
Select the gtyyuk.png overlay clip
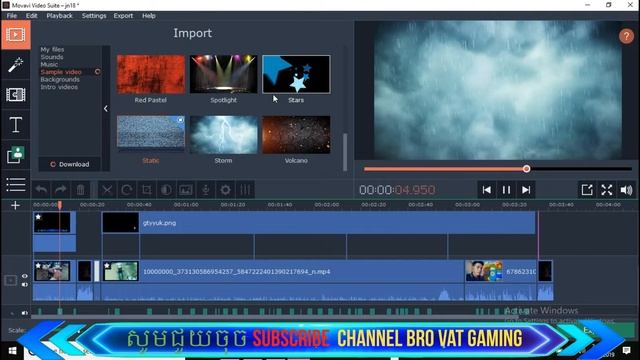pyautogui.click(x=318, y=223)
